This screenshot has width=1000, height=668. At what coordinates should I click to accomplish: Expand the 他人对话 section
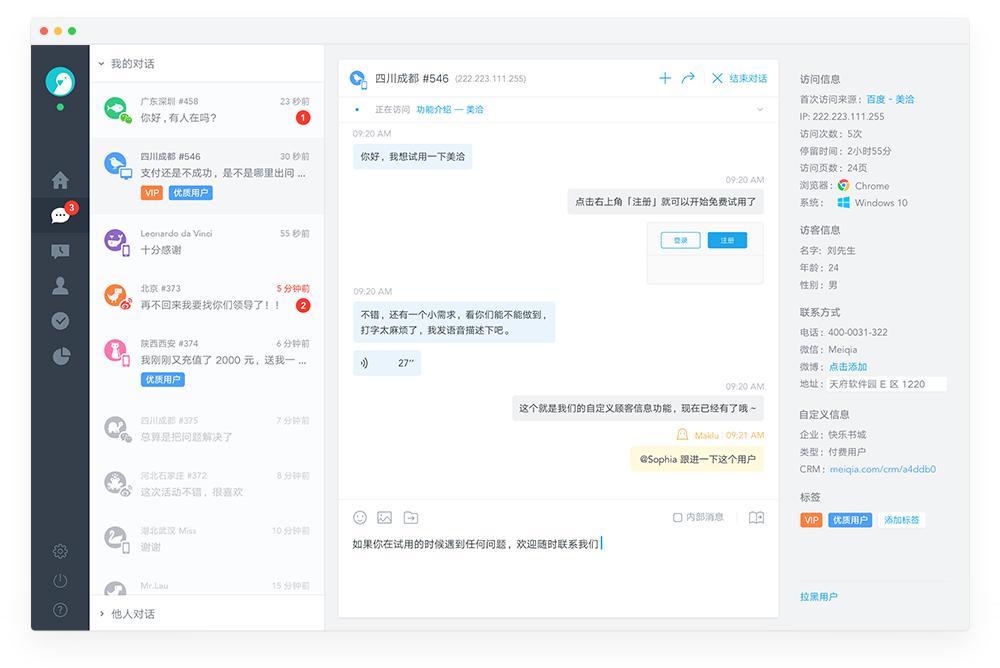pos(125,614)
